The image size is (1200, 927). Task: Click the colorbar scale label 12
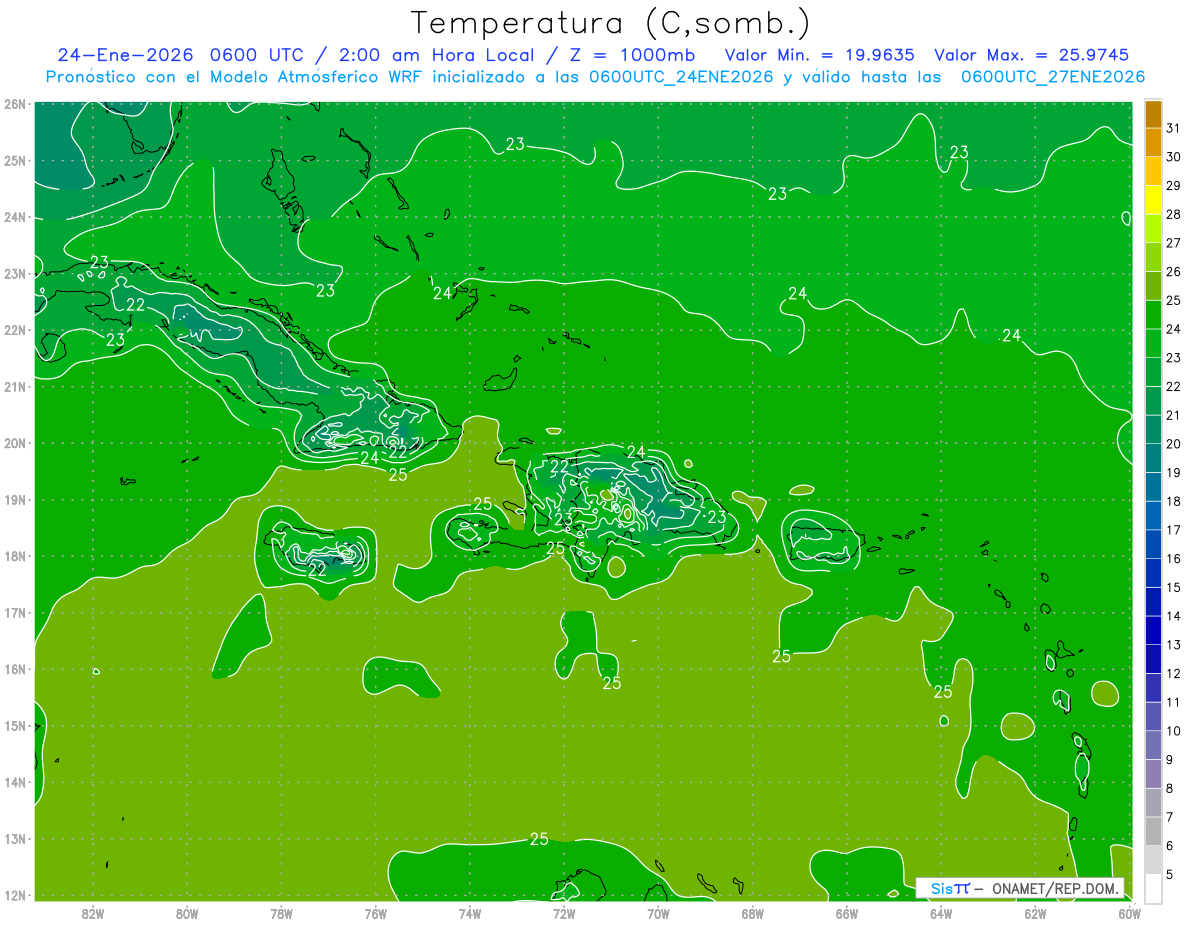[1173, 673]
